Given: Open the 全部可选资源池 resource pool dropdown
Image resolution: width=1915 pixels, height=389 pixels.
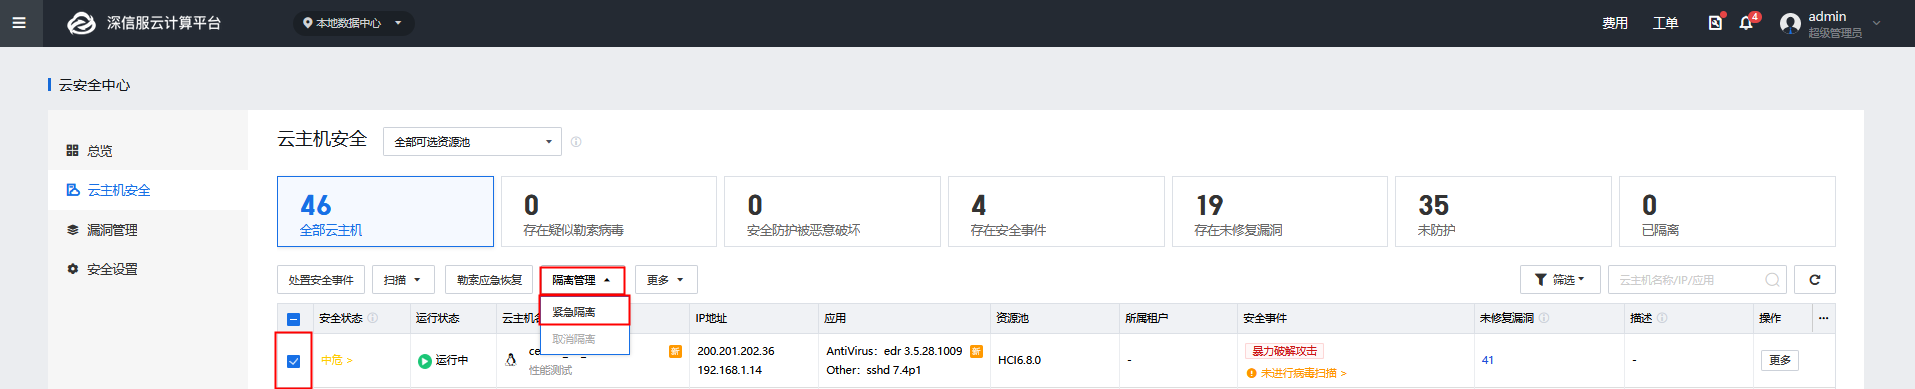Looking at the screenshot, I should tap(472, 142).
